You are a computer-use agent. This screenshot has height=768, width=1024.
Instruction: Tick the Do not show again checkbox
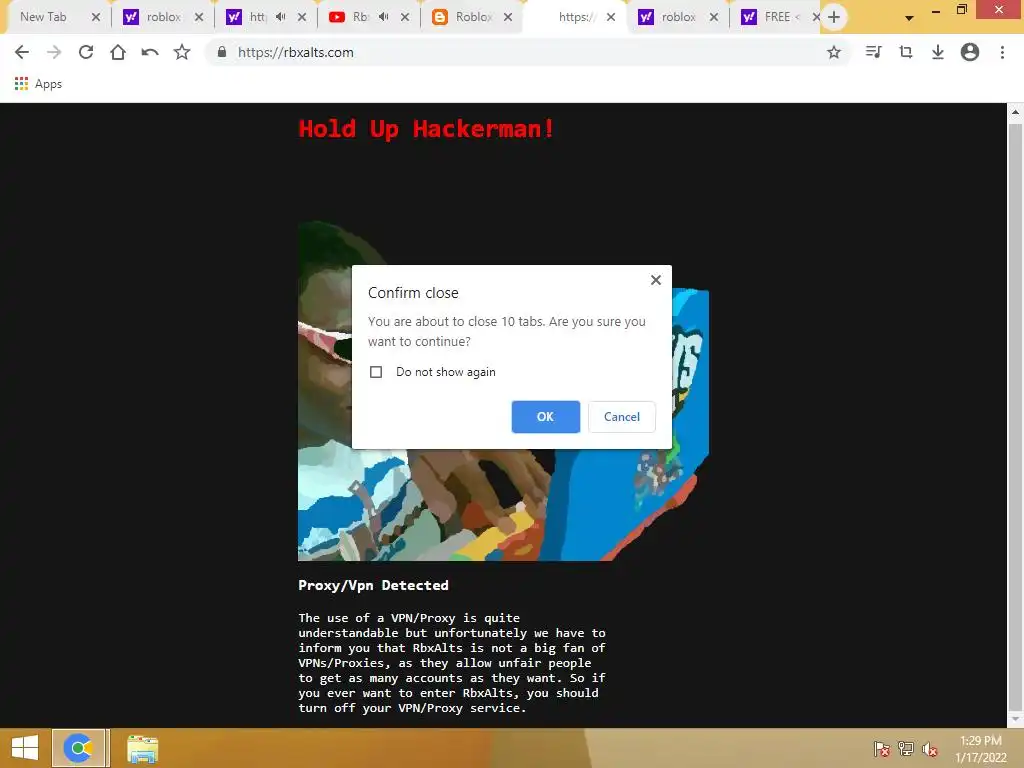376,372
